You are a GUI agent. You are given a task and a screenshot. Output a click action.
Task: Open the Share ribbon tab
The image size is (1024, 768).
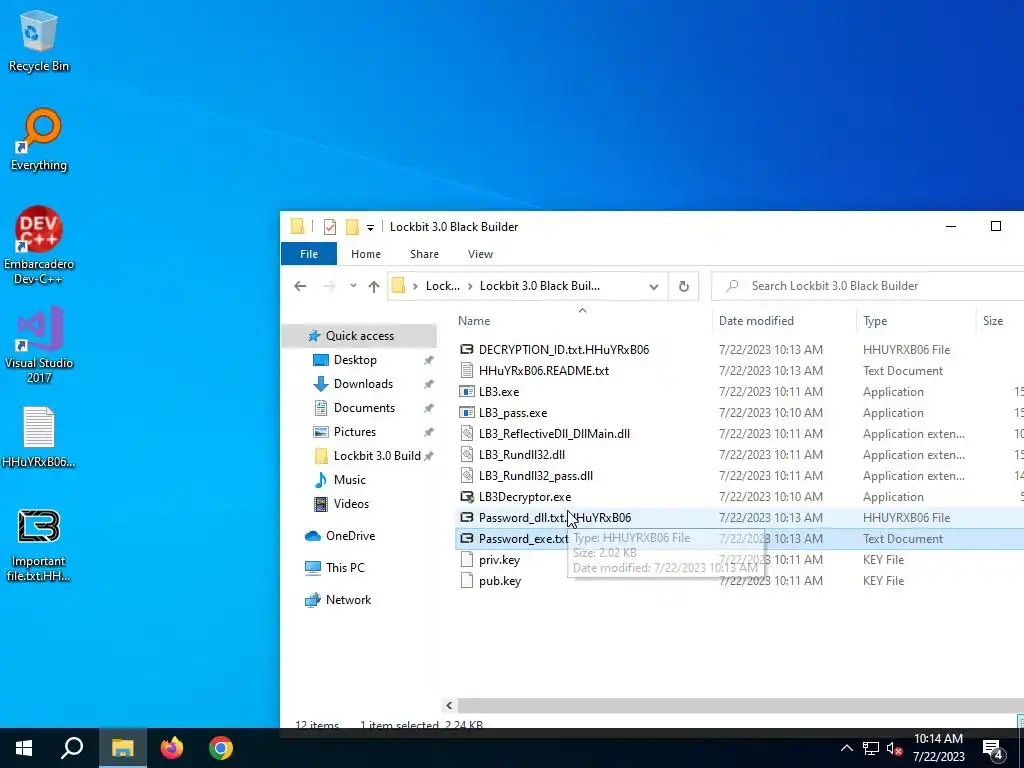click(424, 254)
